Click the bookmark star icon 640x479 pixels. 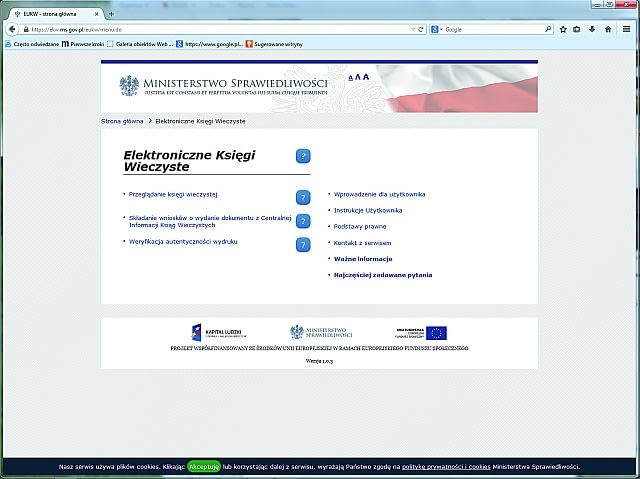[x=563, y=29]
